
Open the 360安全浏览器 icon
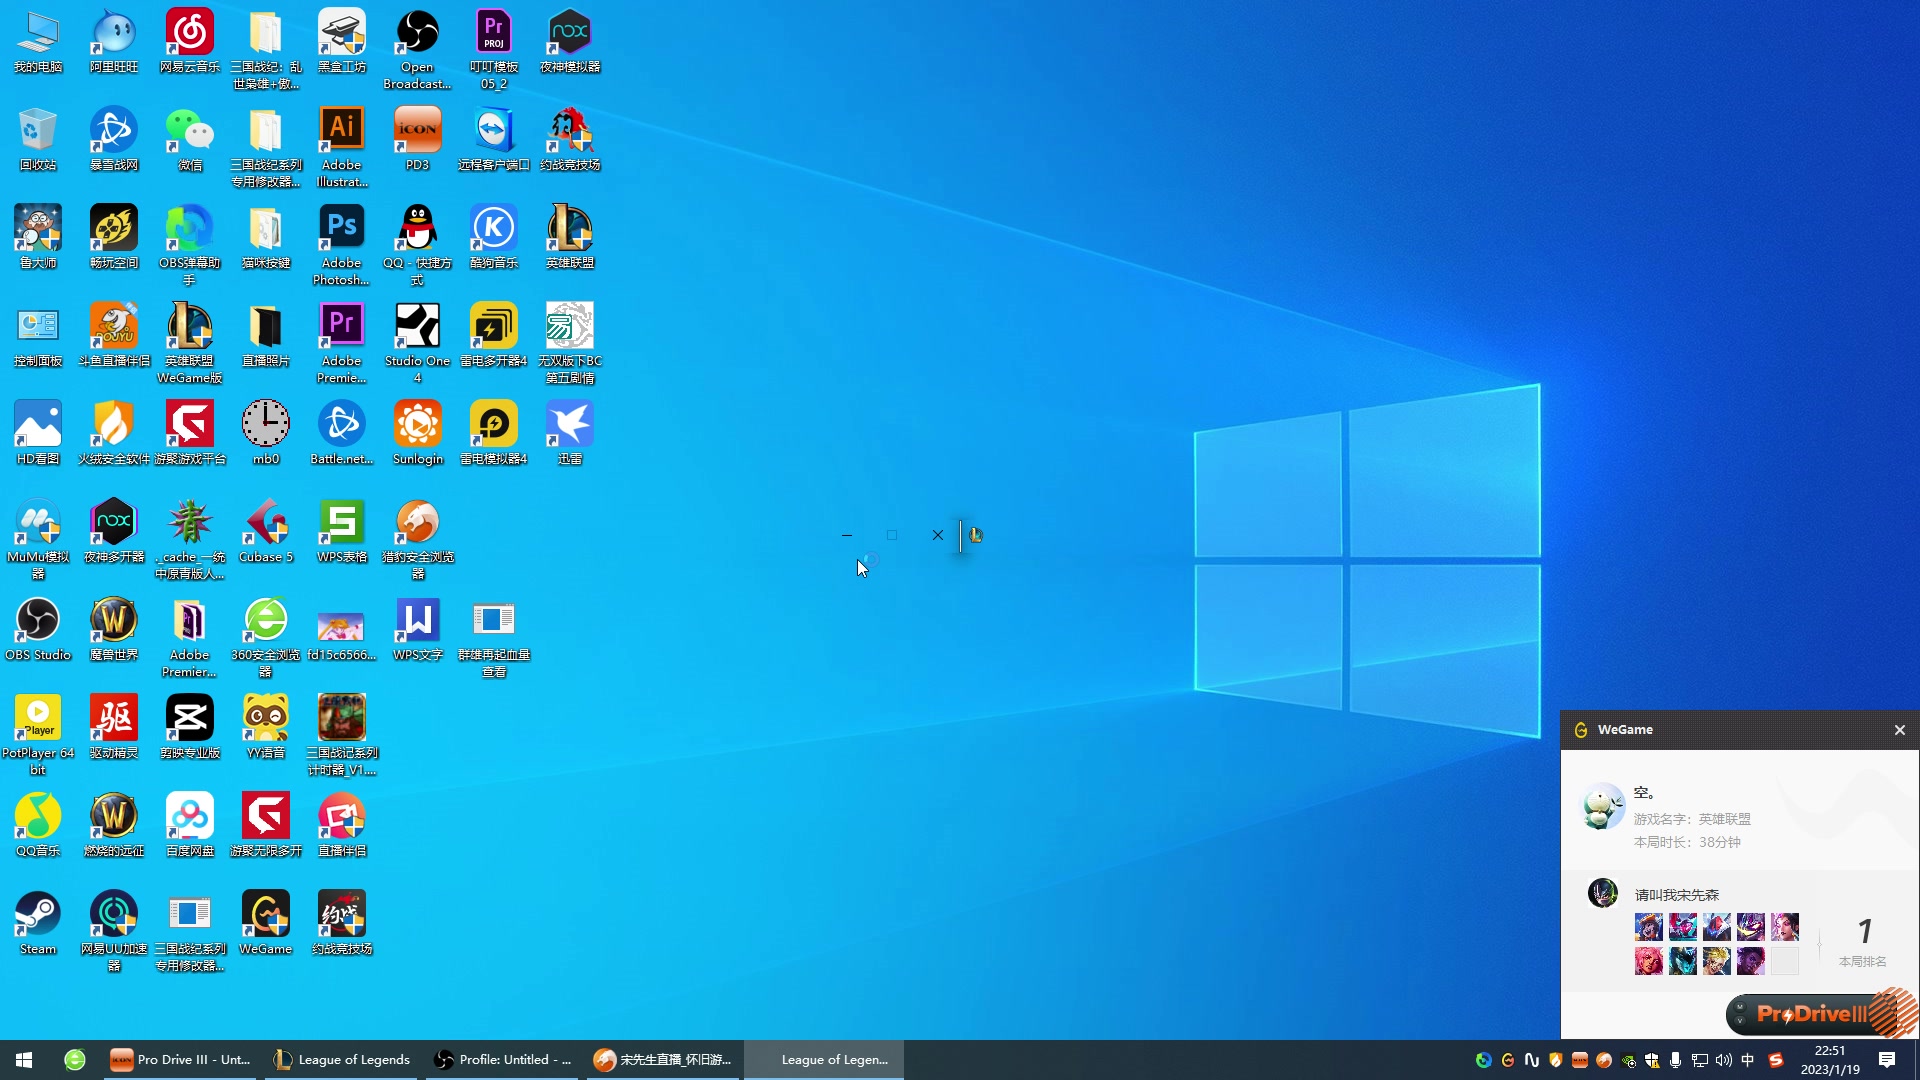click(x=265, y=620)
